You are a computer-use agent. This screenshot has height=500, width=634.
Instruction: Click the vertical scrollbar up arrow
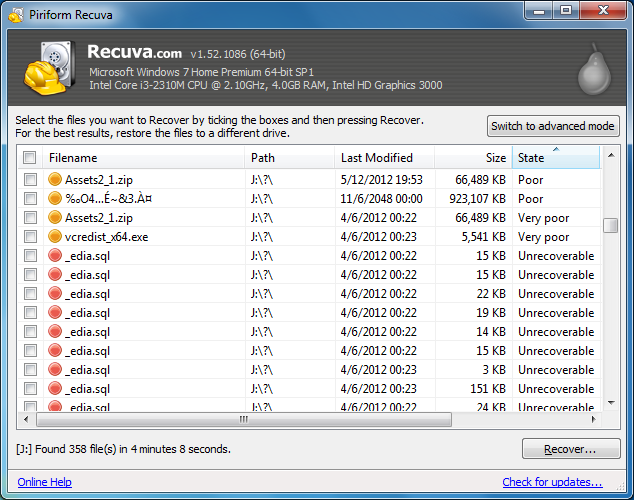611,155
